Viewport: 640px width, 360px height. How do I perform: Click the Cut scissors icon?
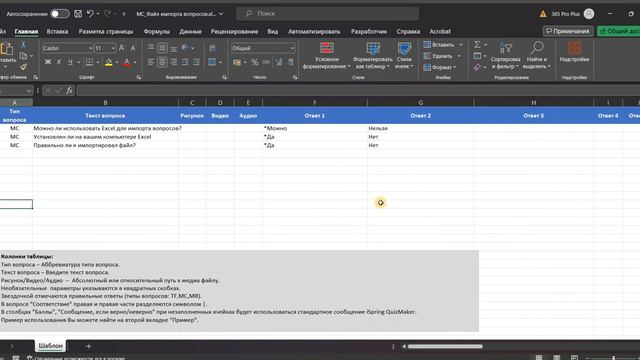[23, 45]
